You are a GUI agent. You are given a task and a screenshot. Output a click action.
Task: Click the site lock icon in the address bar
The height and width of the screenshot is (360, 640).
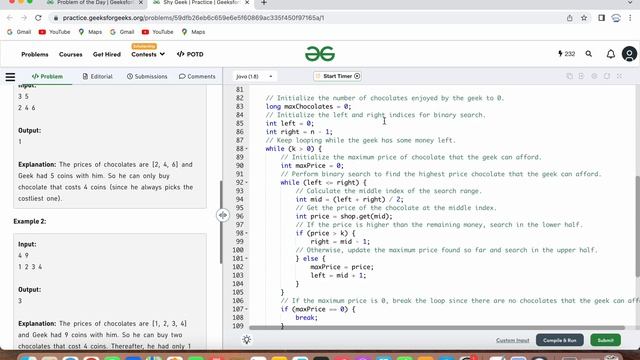pos(56,18)
